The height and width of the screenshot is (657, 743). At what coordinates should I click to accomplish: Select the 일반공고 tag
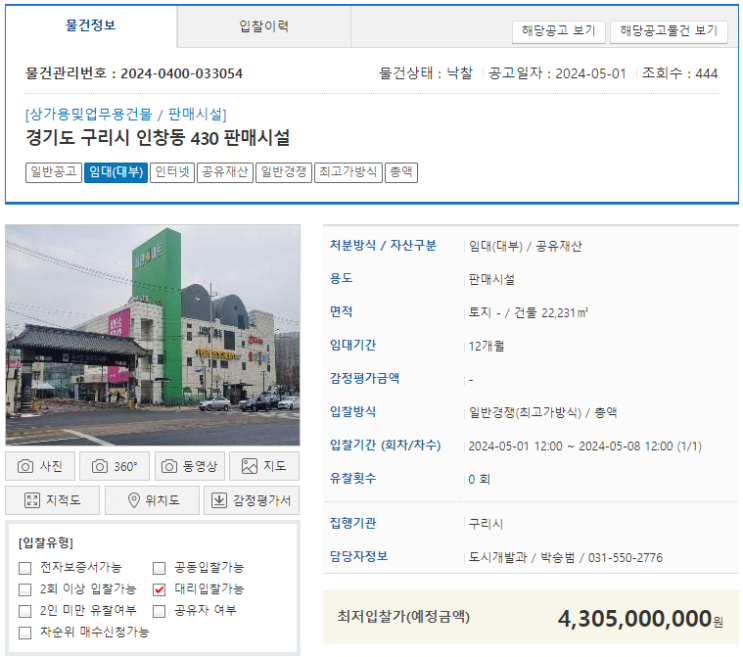coord(54,172)
